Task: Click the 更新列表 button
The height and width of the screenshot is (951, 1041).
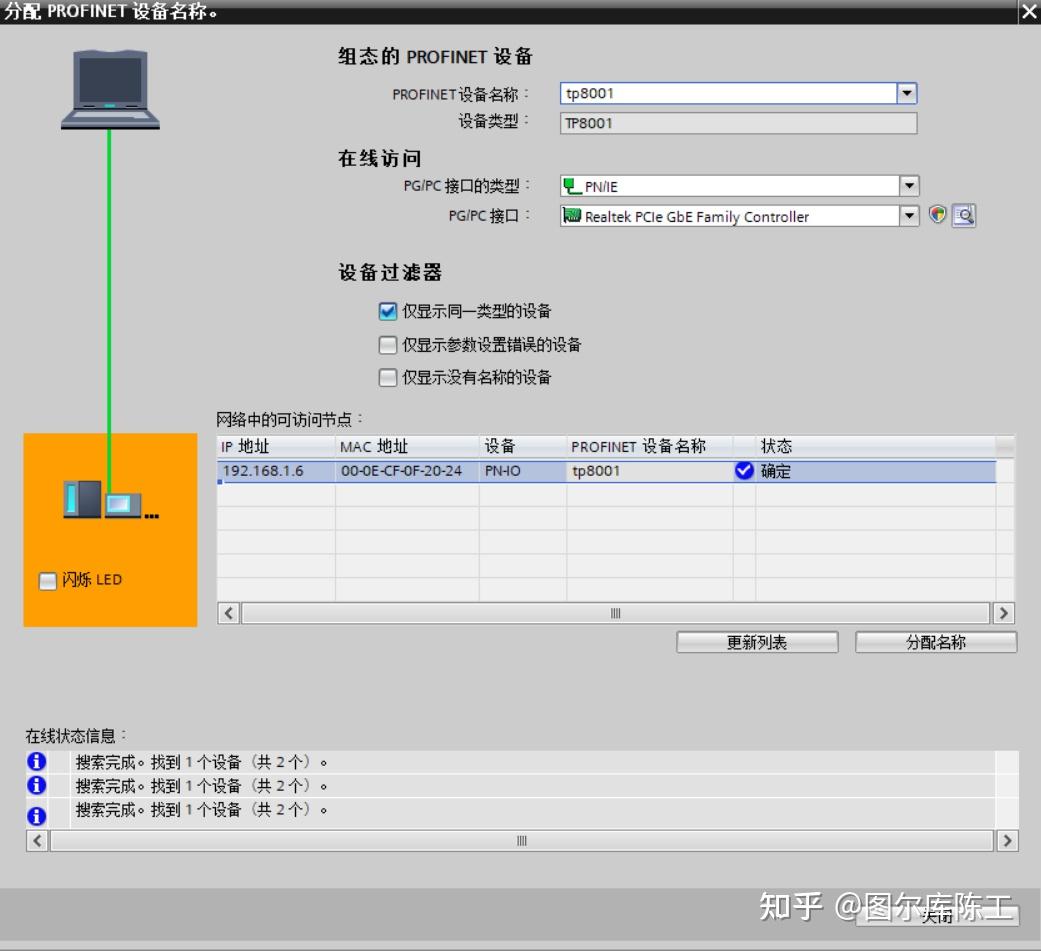Action: 757,642
